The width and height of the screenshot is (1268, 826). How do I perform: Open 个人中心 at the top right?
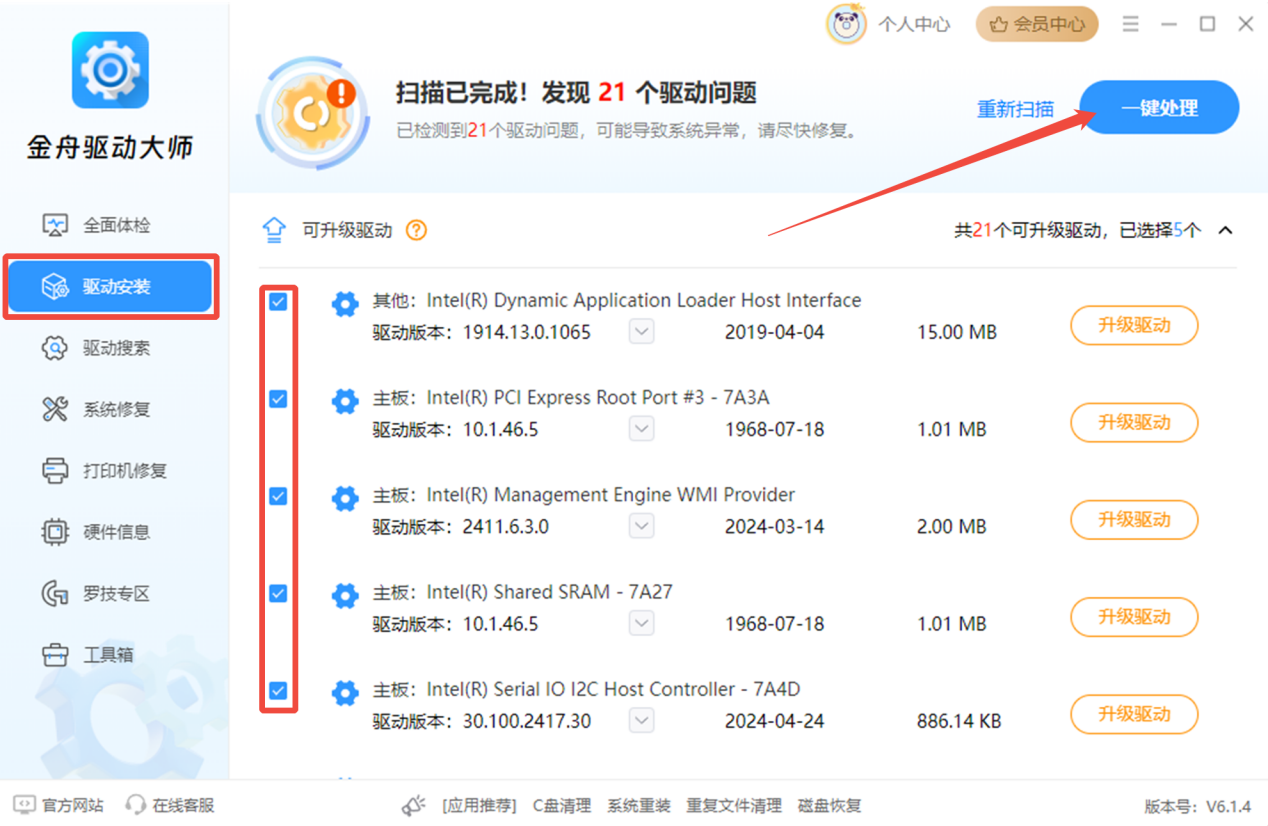tap(912, 24)
